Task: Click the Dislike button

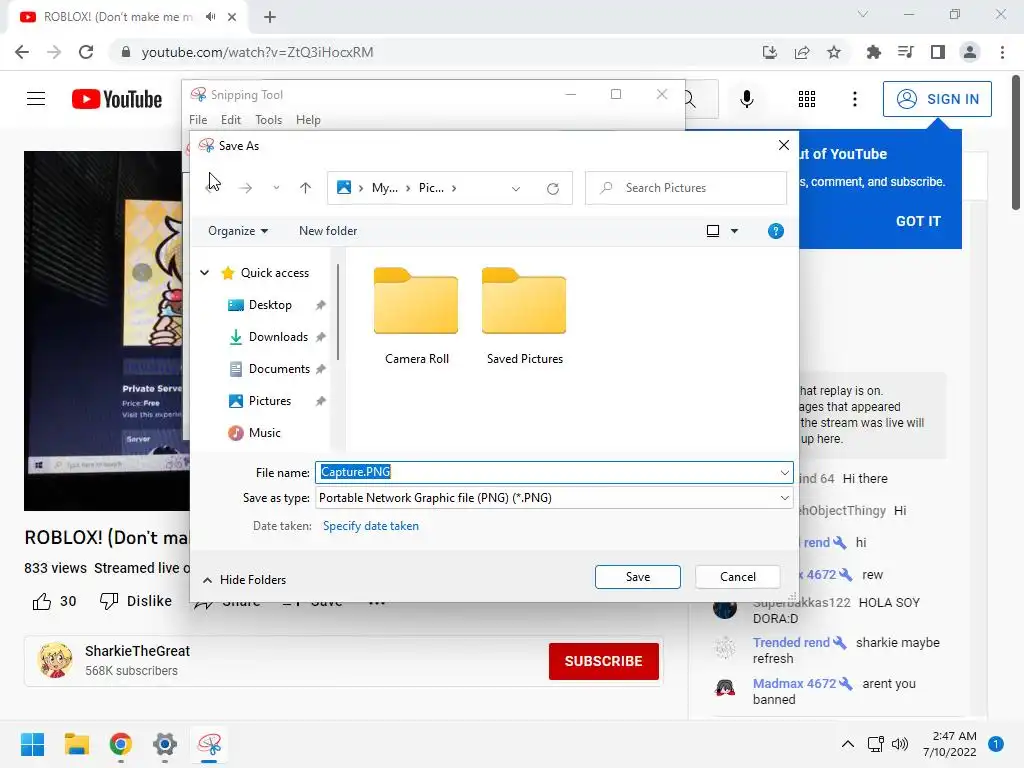Action: (x=135, y=601)
